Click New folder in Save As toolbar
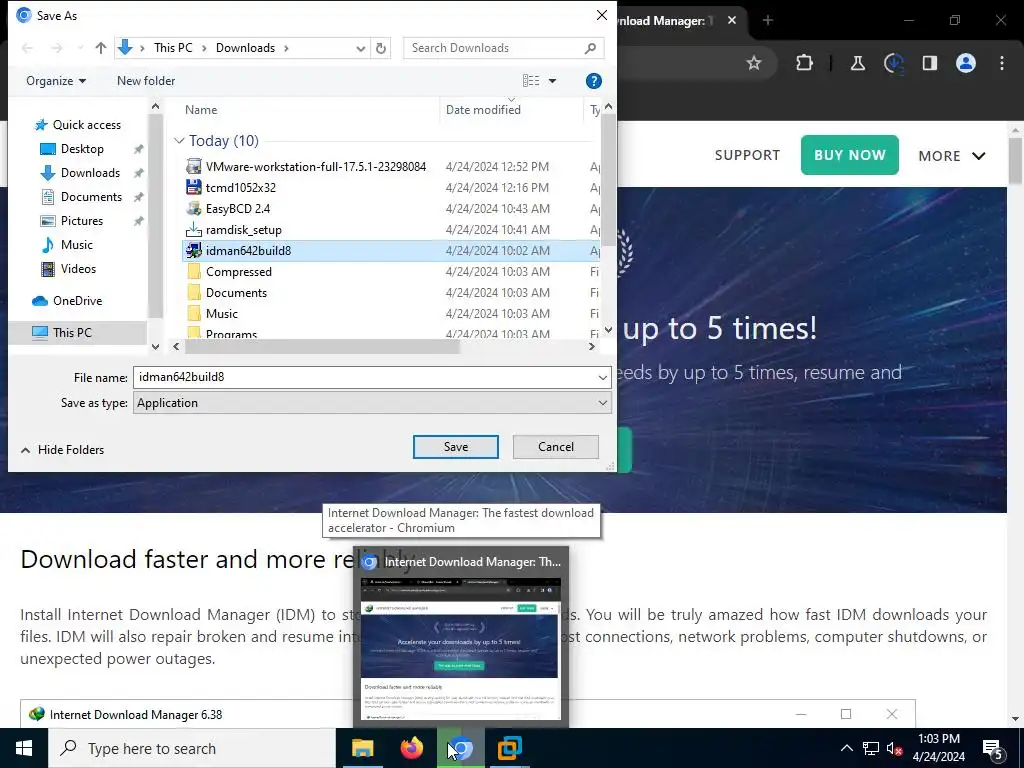 (146, 81)
